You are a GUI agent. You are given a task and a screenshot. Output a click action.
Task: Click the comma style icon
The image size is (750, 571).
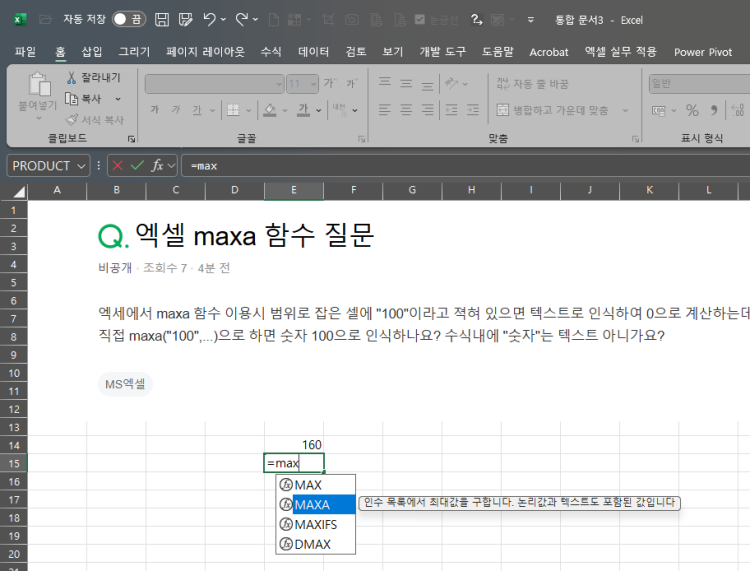click(x=714, y=110)
